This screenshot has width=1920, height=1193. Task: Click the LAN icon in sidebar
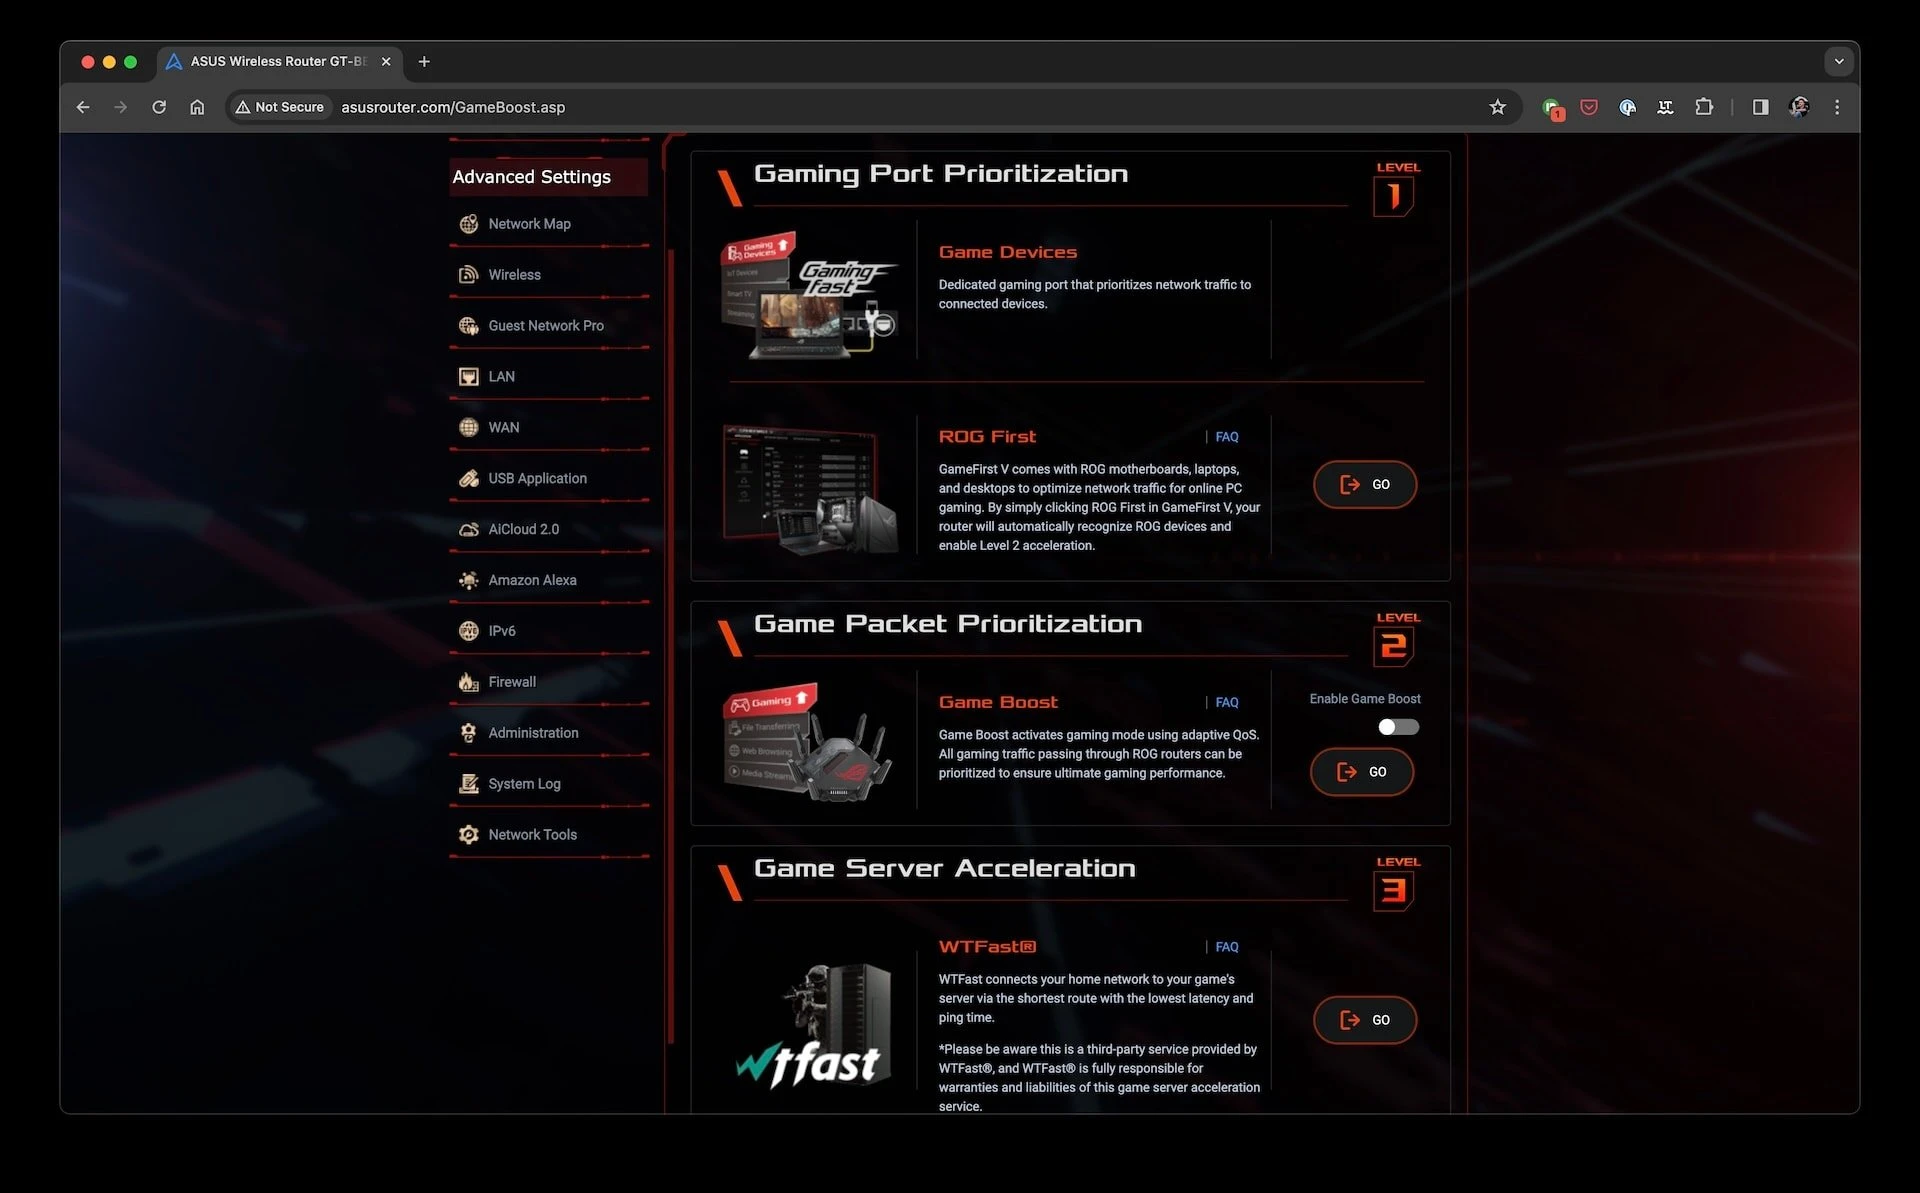[468, 377]
